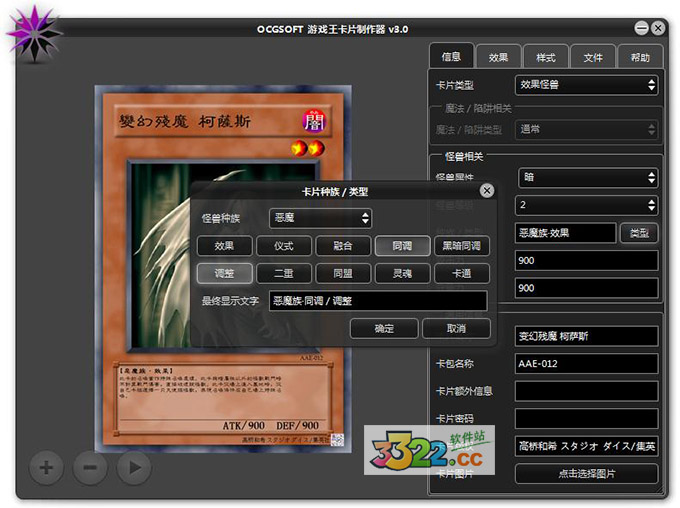680x508 pixels.
Task: Click the zoom out minus button
Action: tap(90, 468)
